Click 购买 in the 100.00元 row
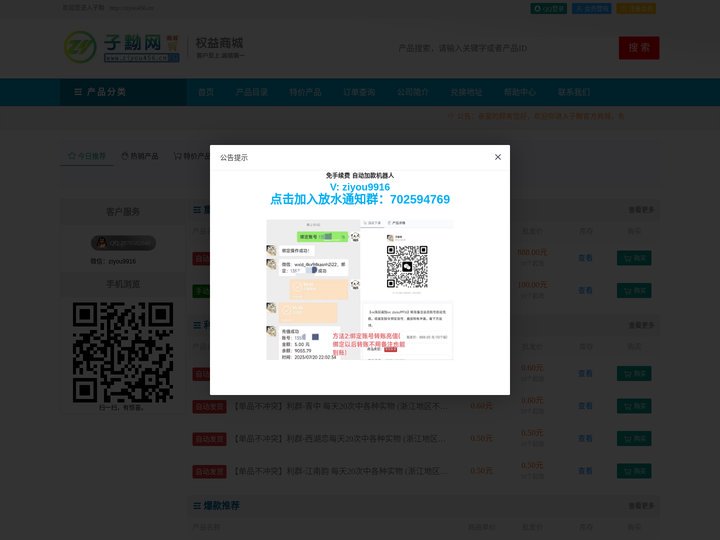720x540 pixels. click(x=634, y=290)
